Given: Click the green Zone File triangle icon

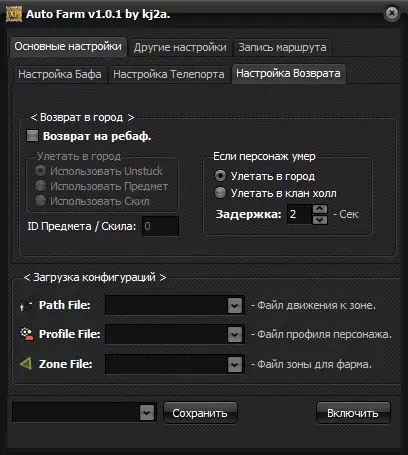Looking at the screenshot, I should [26, 363].
